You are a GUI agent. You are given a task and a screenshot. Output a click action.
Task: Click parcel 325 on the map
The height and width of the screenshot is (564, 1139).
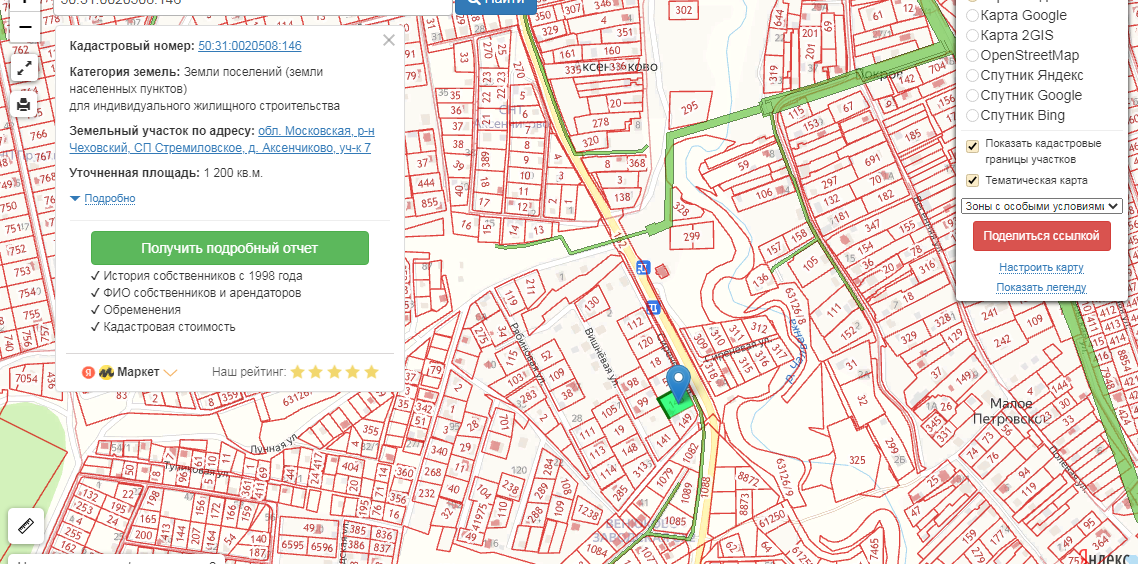858,460
